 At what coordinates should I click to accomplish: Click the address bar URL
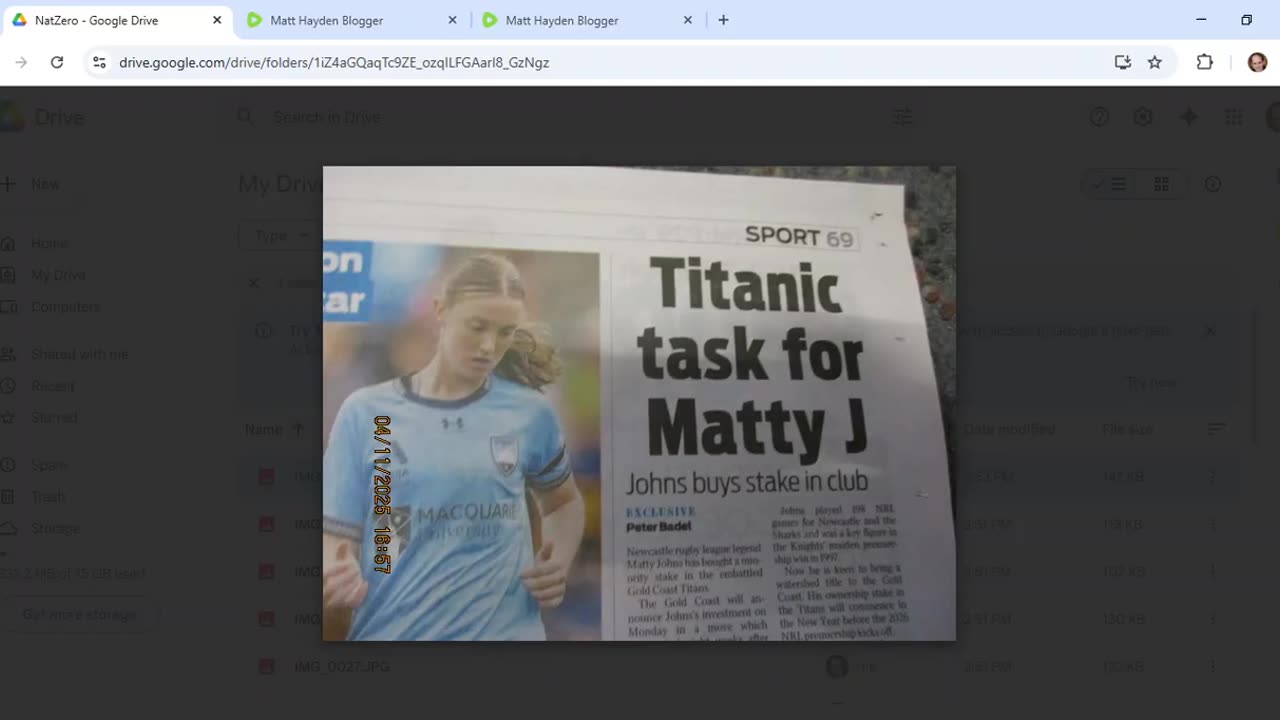coord(334,62)
